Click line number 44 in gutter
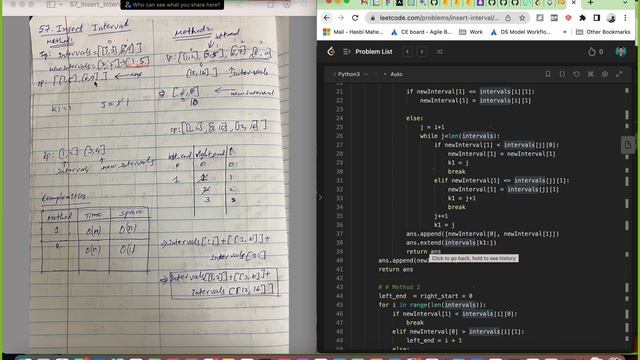The height and width of the screenshot is (360, 640). coord(340,296)
